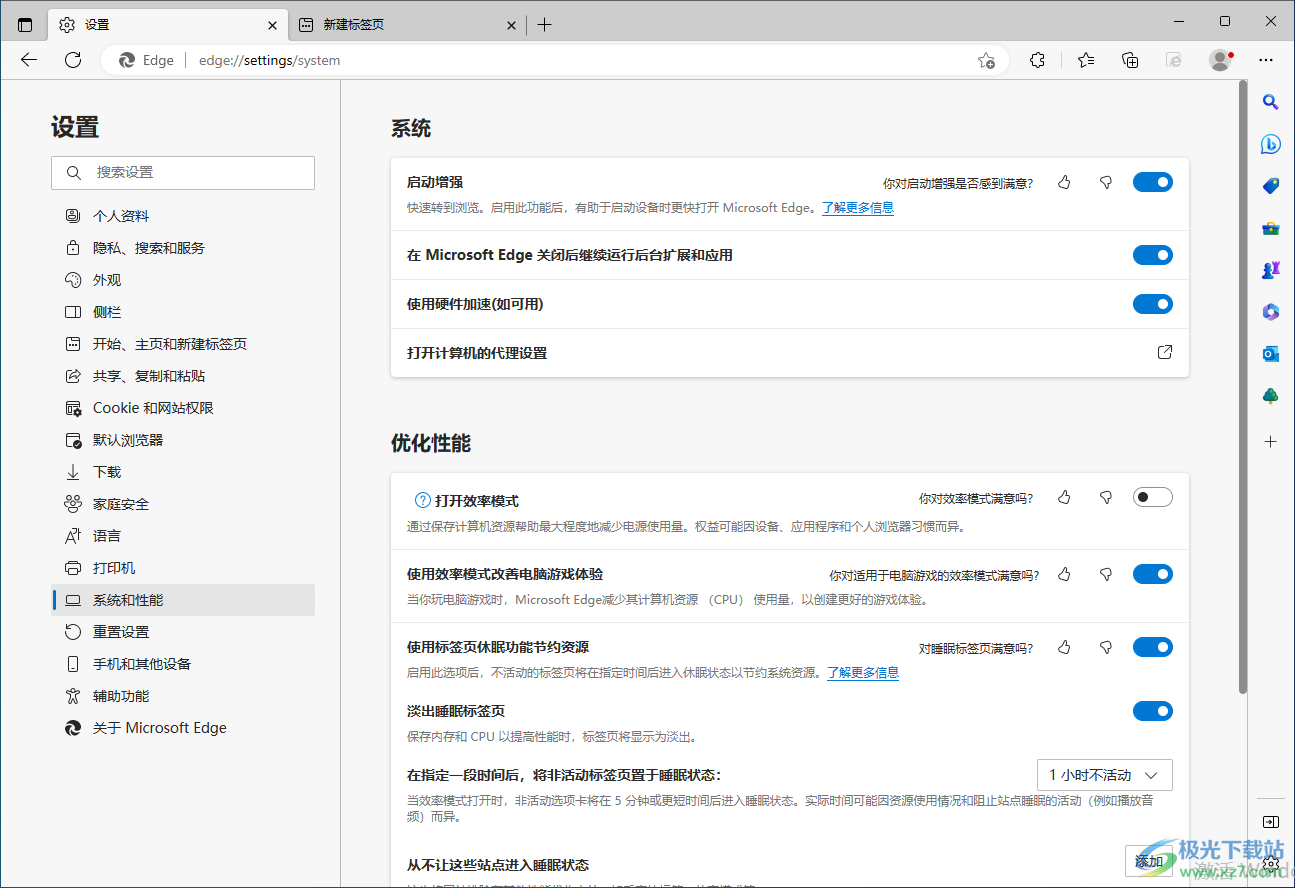Click 了解更多信息 link under tab sleeping
The width and height of the screenshot is (1295, 888).
tap(863, 673)
